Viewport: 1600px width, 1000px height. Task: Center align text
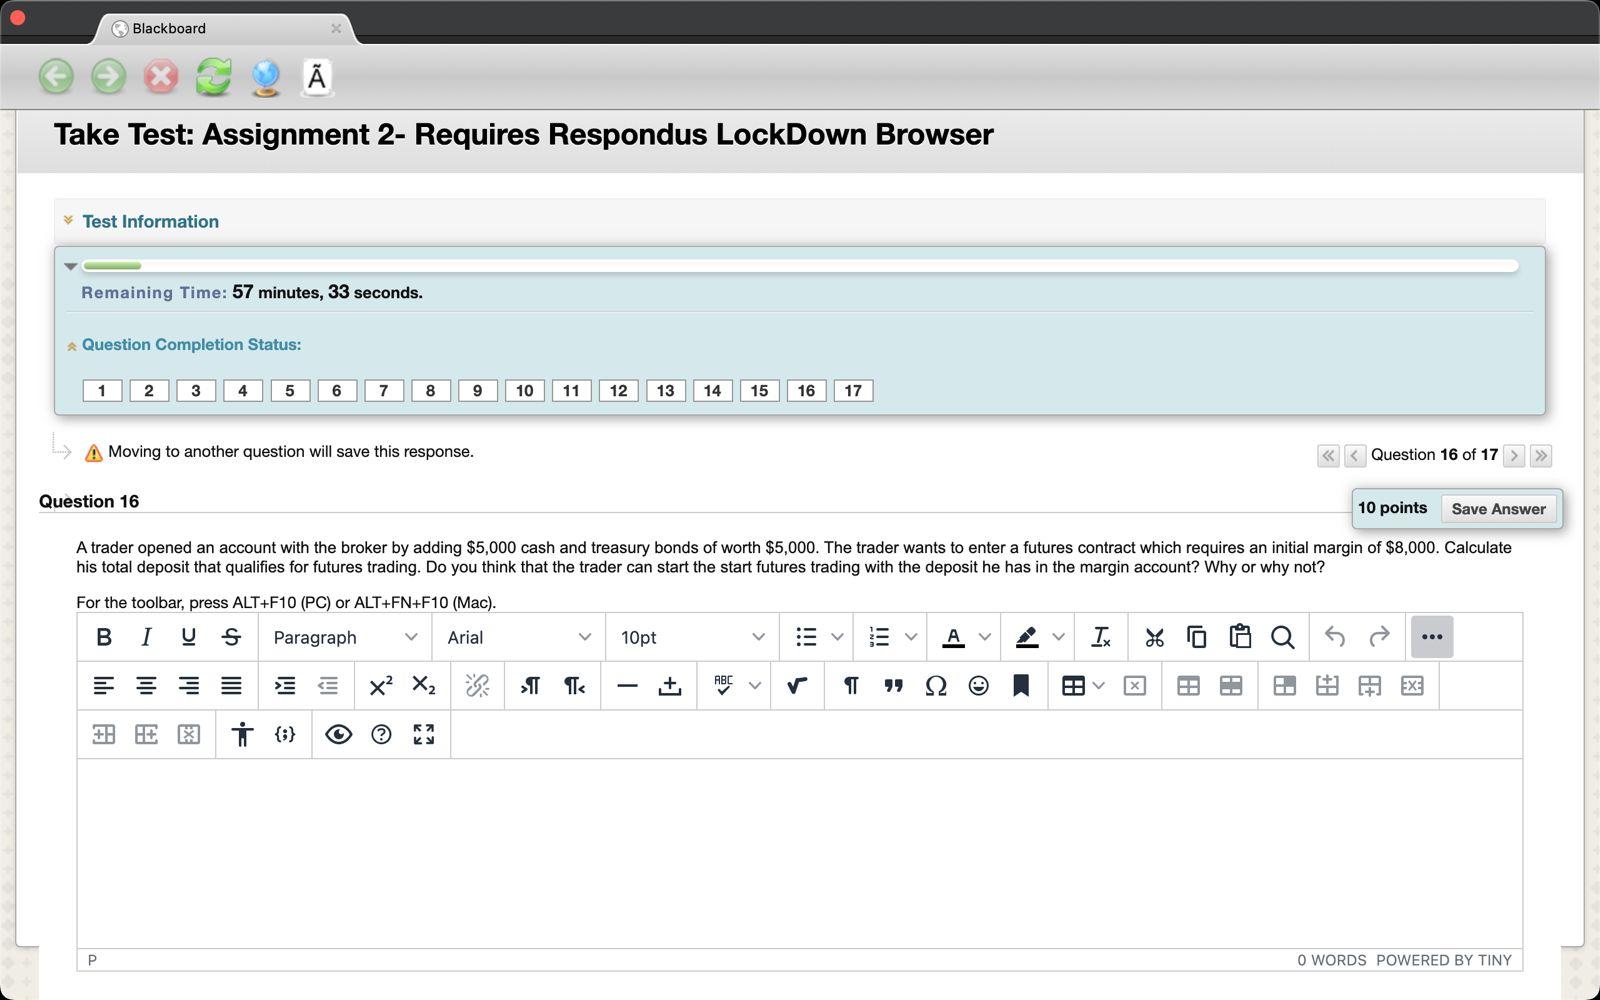(146, 686)
